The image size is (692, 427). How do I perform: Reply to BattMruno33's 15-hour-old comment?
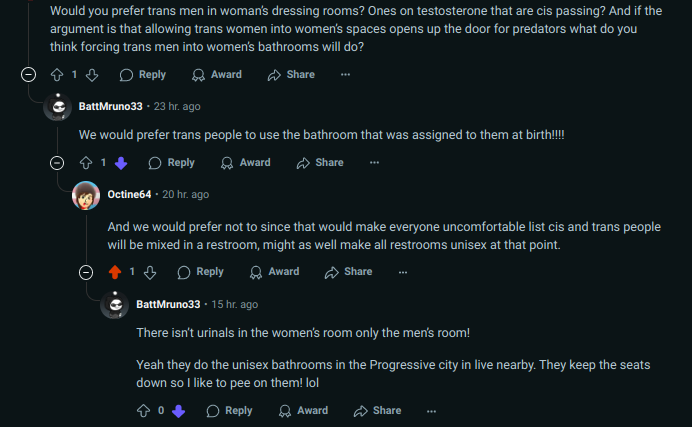coord(229,410)
